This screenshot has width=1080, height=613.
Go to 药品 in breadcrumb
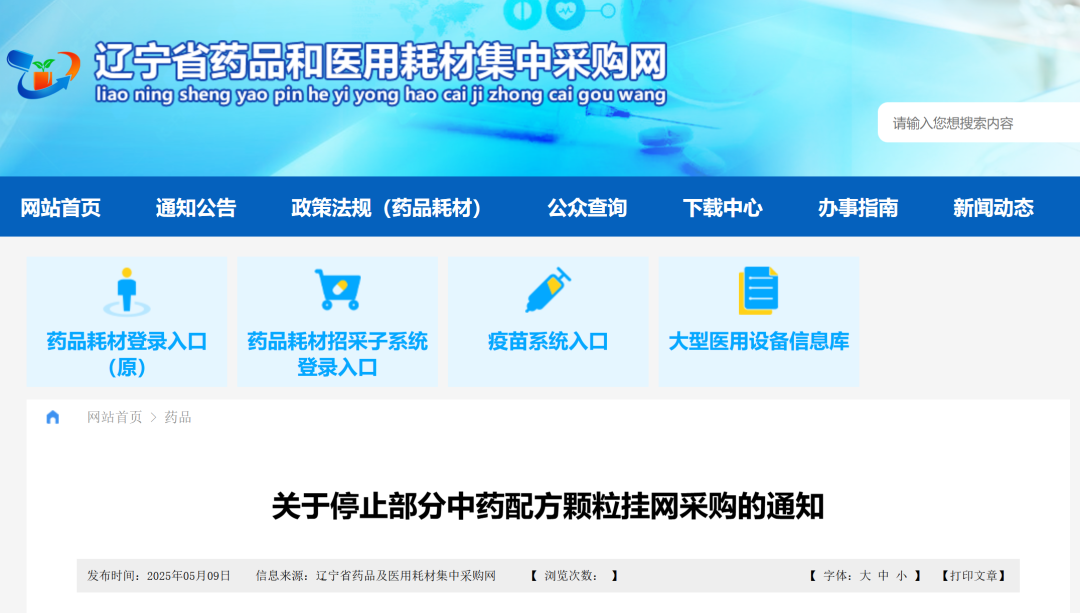[x=178, y=417]
